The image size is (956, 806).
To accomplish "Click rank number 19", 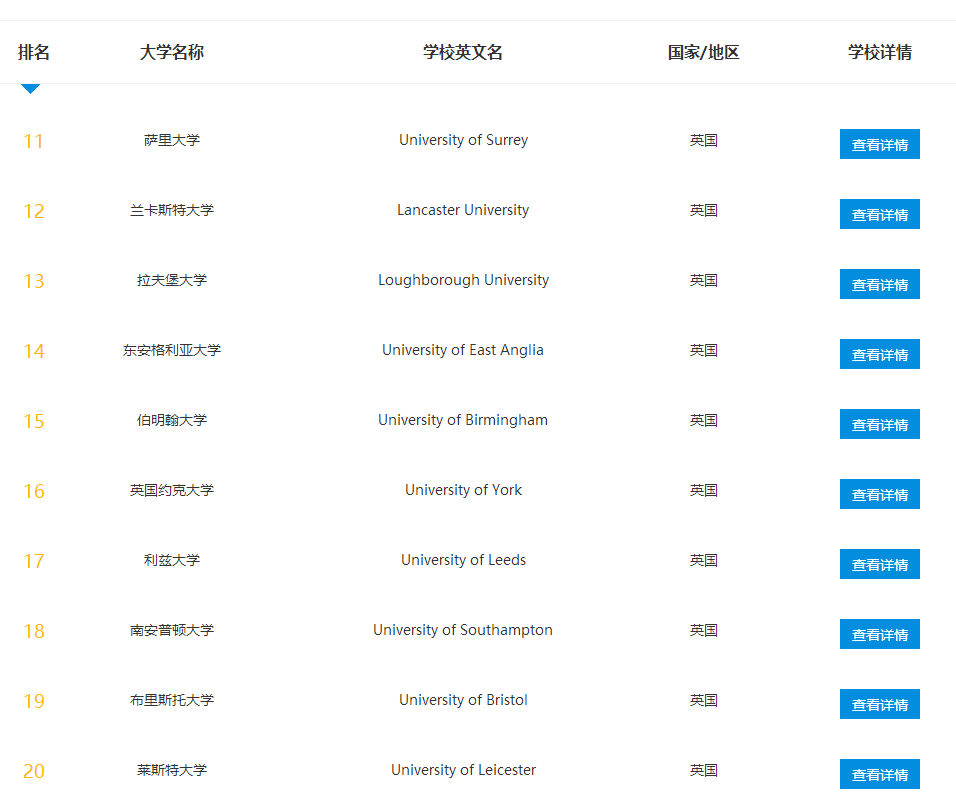I will pos(34,702).
